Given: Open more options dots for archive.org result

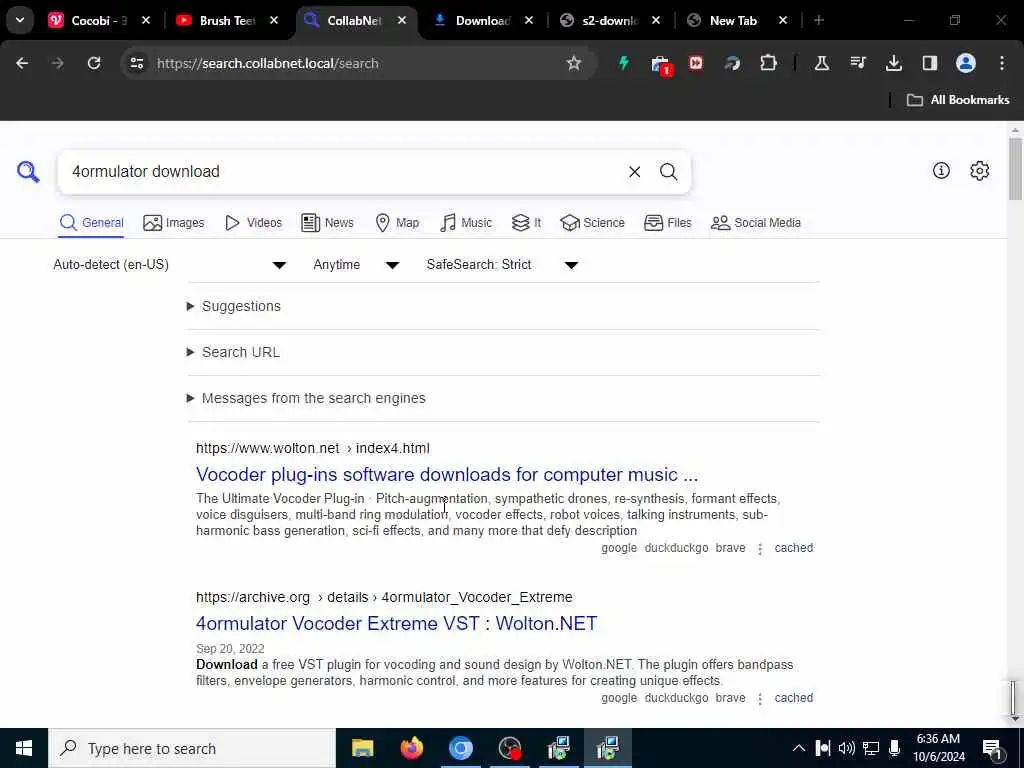Looking at the screenshot, I should (760, 698).
